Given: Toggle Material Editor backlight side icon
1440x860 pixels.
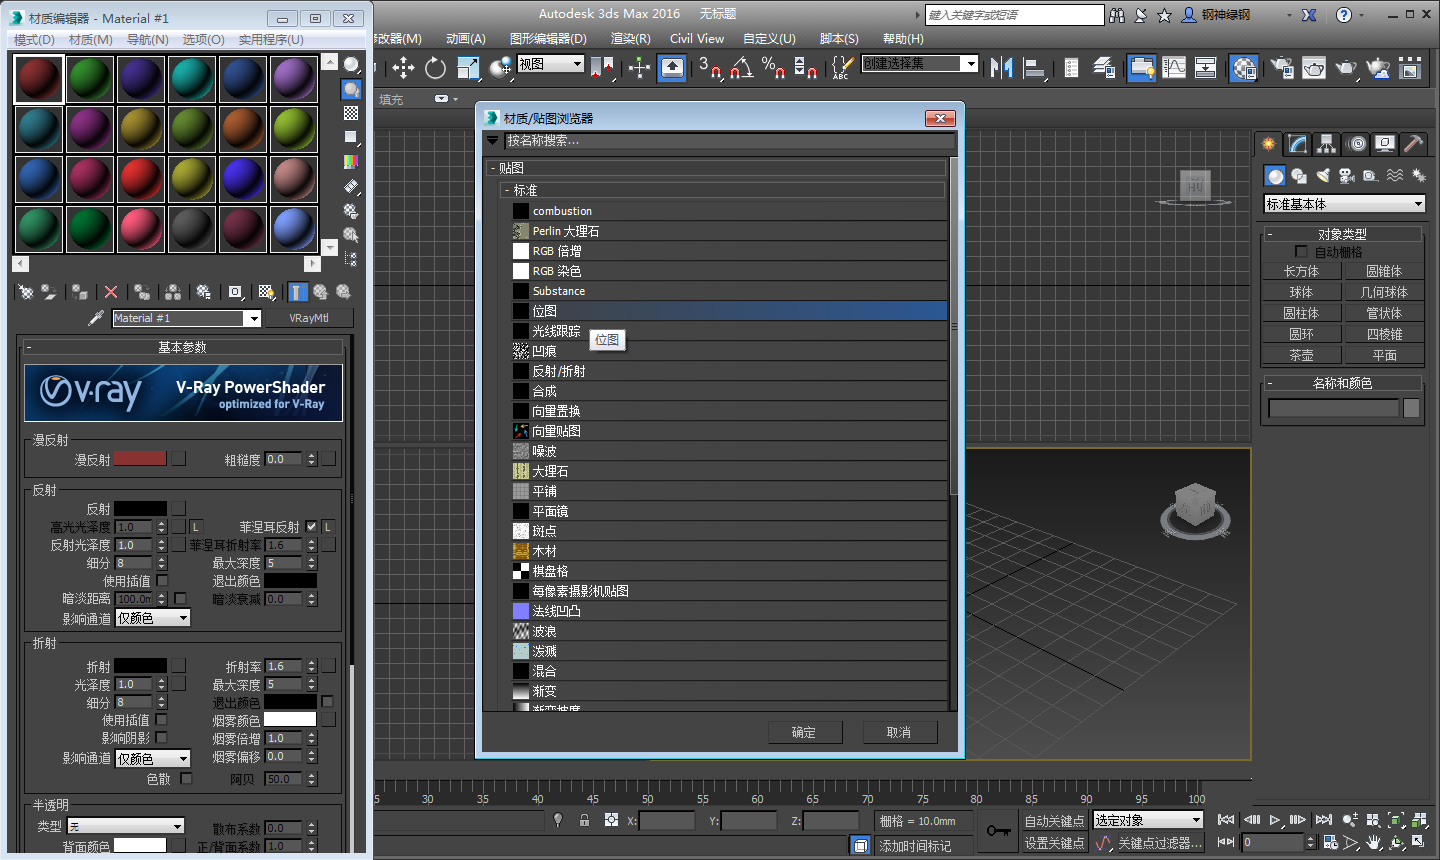Looking at the screenshot, I should 351,88.
